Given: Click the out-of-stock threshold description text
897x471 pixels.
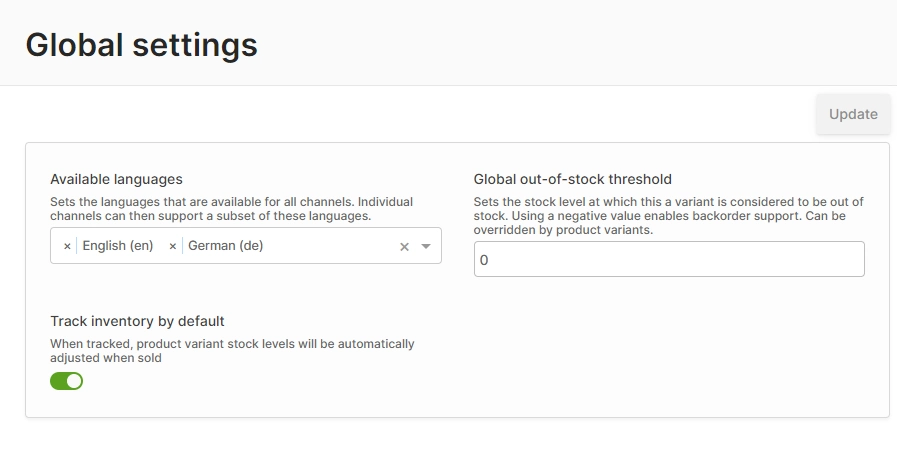Looking at the screenshot, I should tap(668, 216).
